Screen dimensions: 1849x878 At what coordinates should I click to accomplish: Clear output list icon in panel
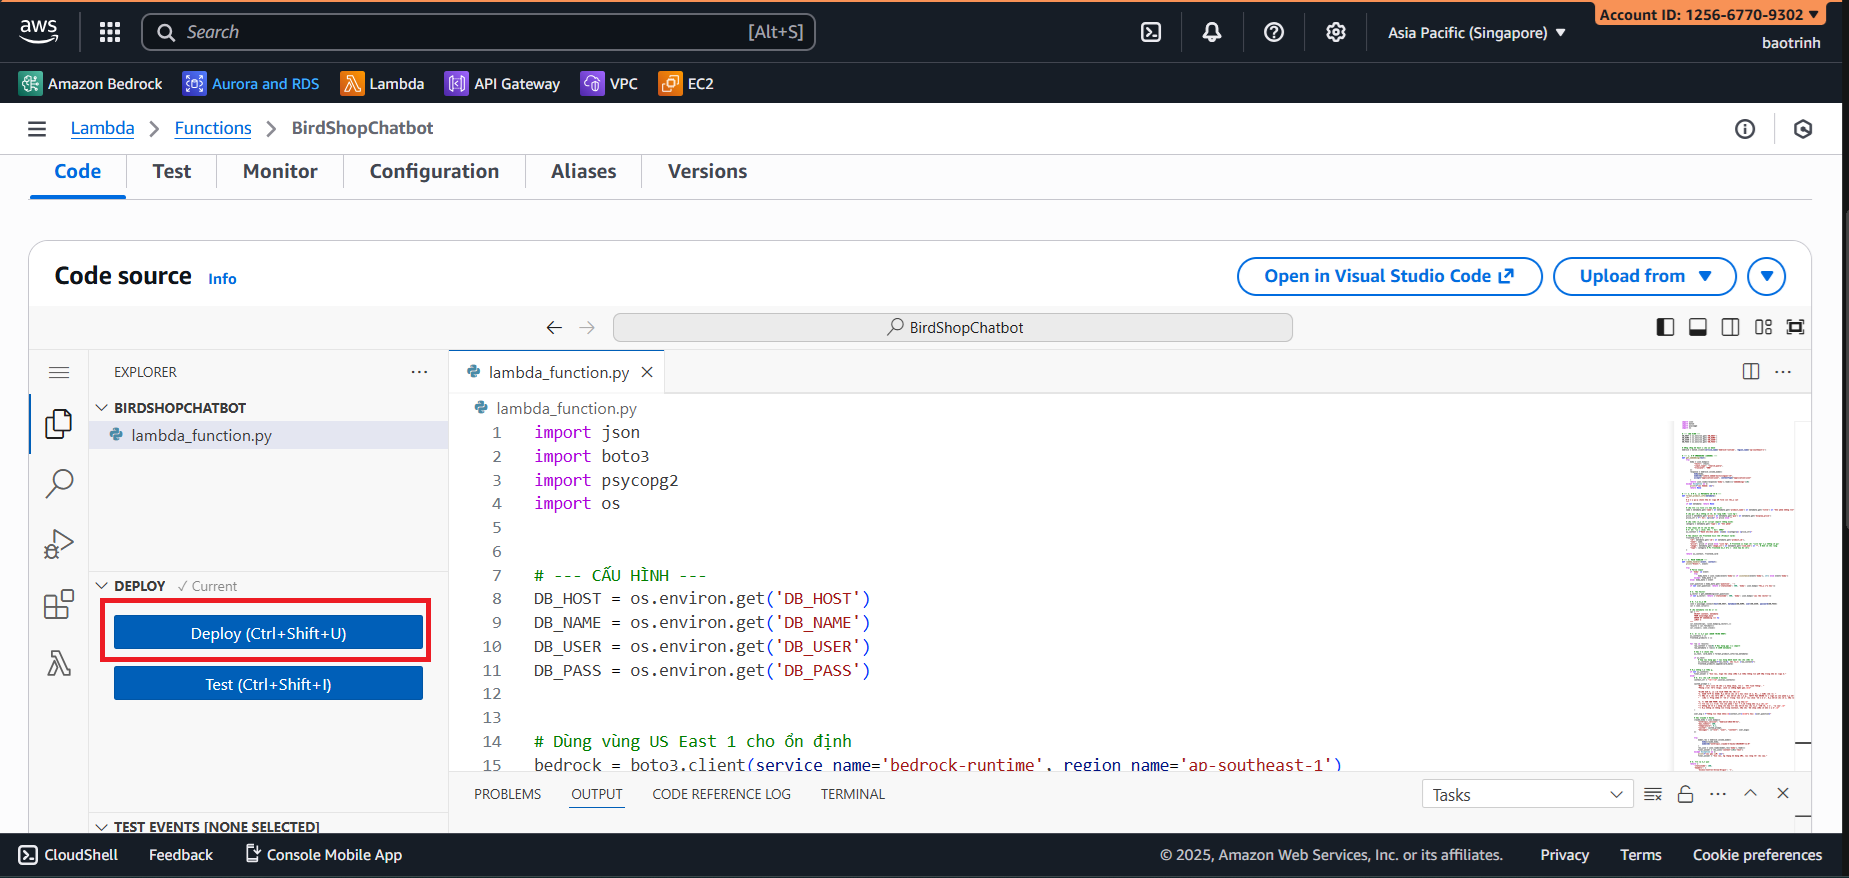click(1653, 794)
